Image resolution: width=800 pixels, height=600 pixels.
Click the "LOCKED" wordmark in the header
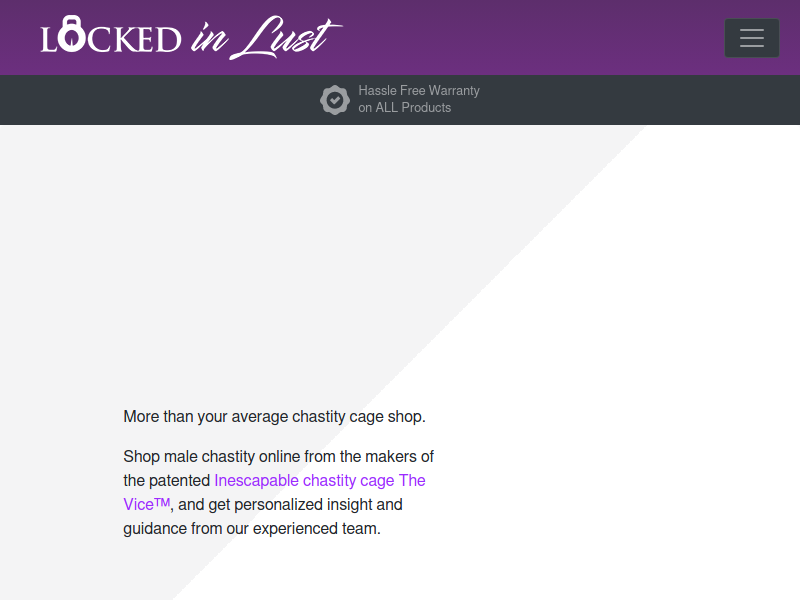click(111, 35)
